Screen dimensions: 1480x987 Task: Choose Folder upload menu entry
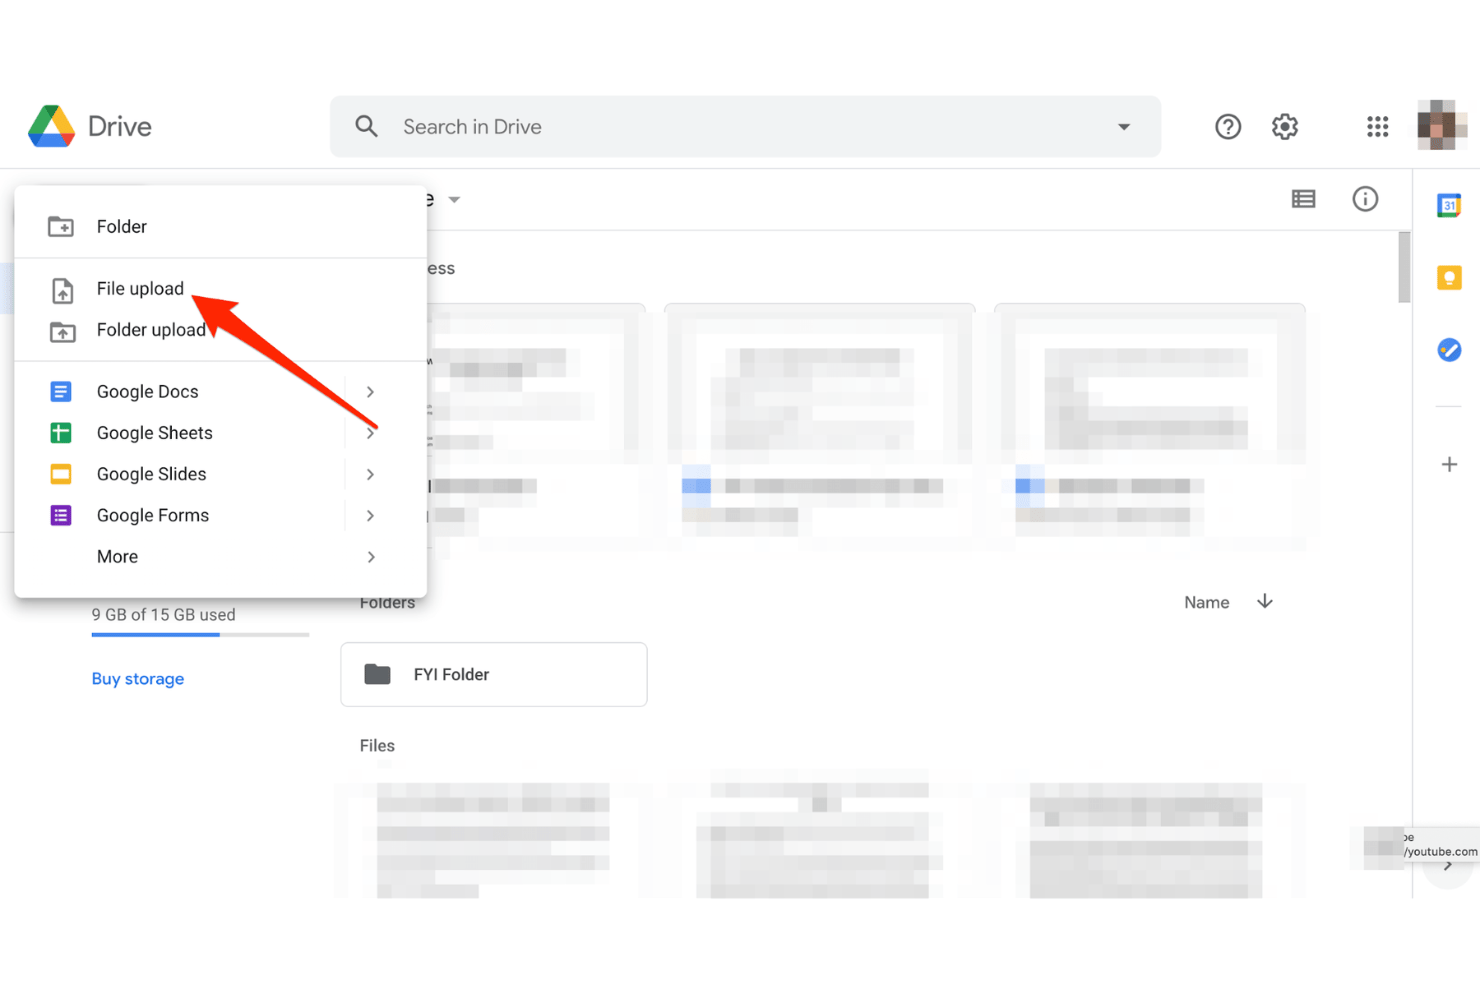click(x=220, y=330)
